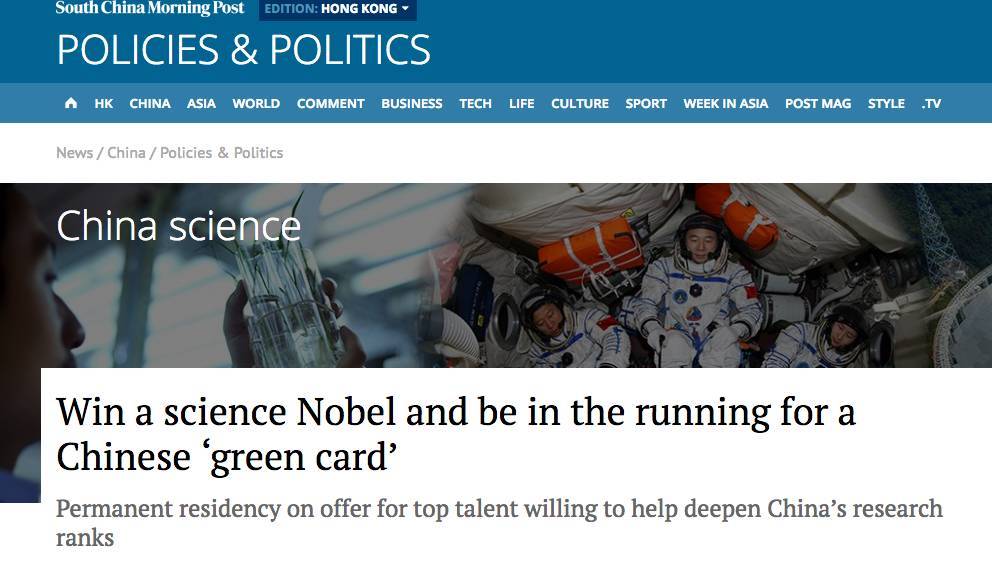Select the Style navigation item
This screenshot has height=562, width=992.
(886, 103)
